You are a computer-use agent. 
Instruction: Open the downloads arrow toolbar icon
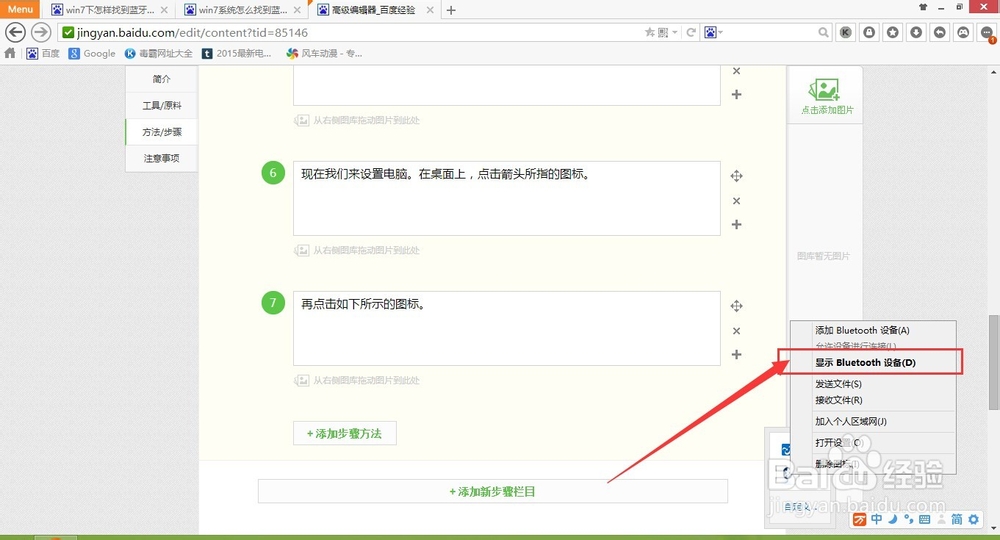coord(916,32)
